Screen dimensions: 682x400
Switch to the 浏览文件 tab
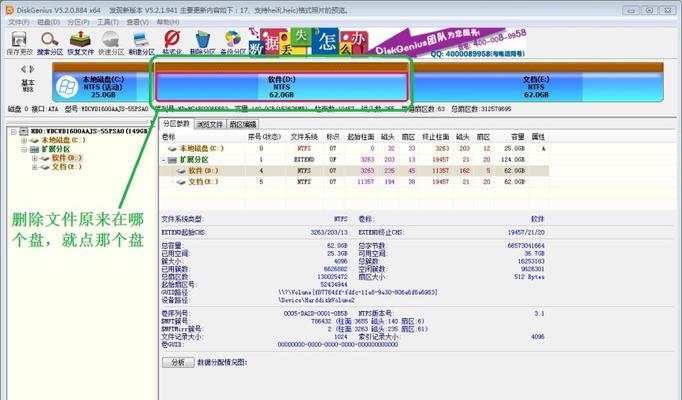point(210,124)
